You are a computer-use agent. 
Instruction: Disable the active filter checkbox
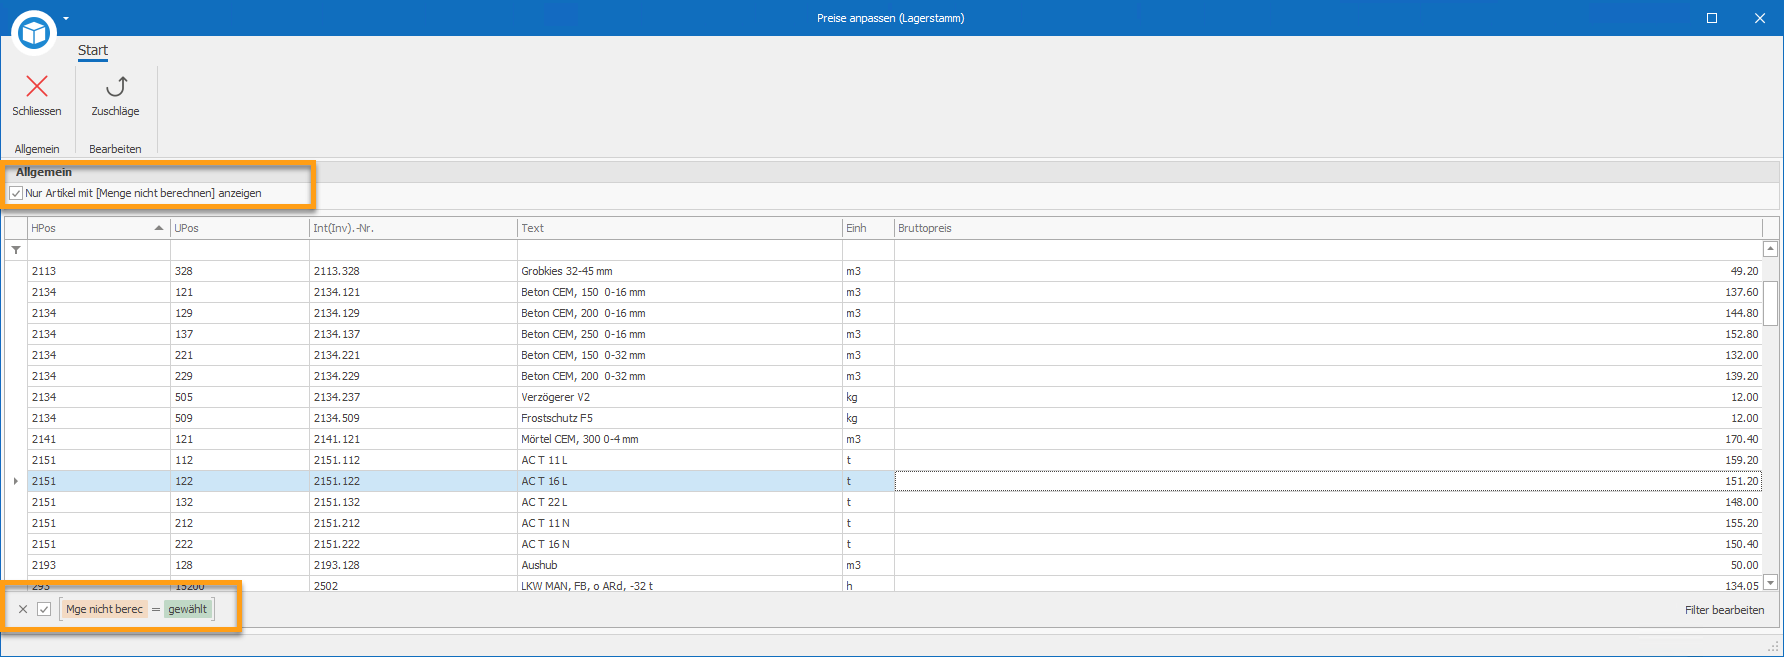pos(44,609)
